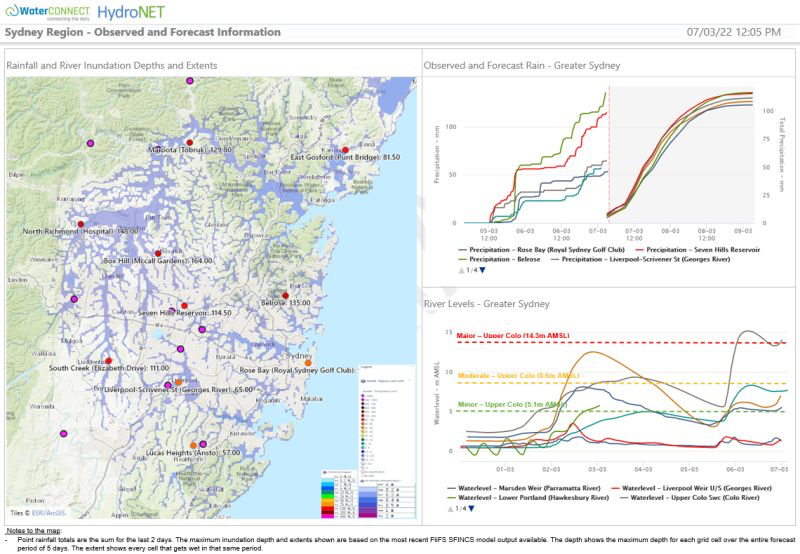Click the WaterConnect logo in the header

47,12
